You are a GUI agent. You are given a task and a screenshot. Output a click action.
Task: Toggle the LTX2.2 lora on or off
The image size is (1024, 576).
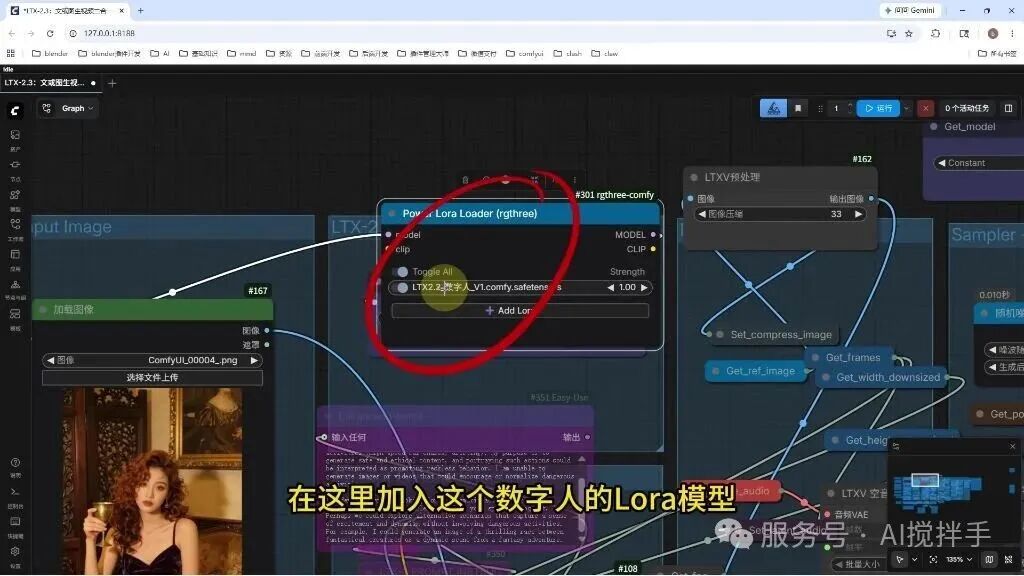pos(402,287)
